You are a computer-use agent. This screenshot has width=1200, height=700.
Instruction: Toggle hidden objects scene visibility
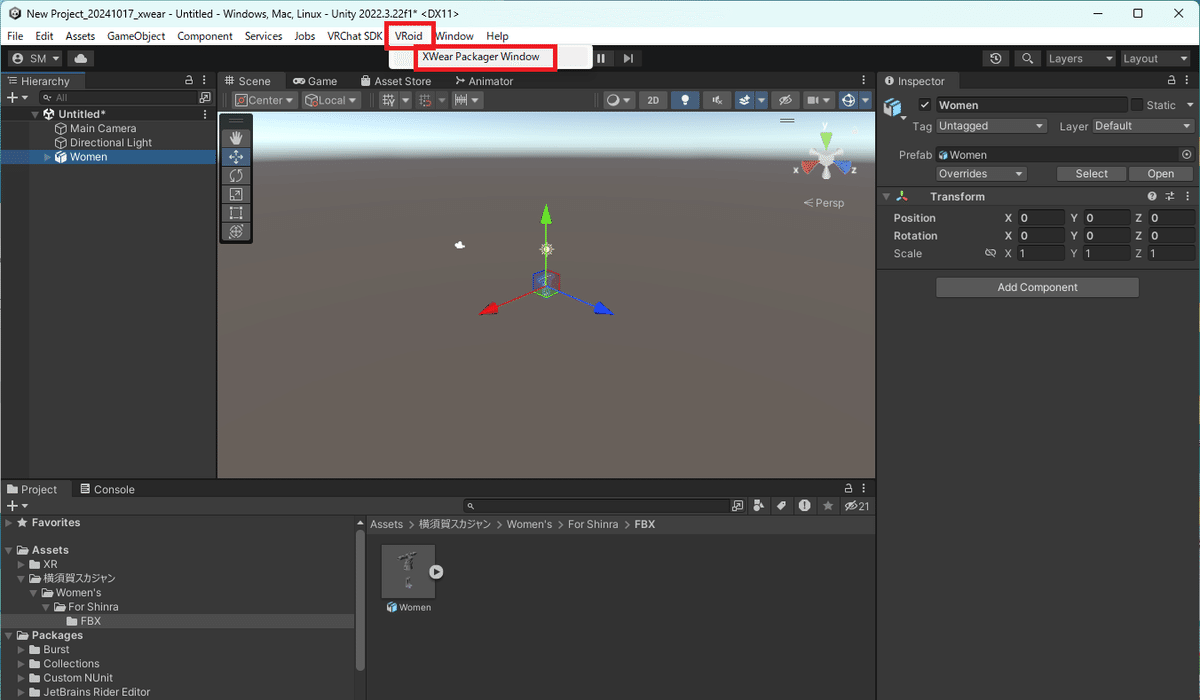[x=785, y=100]
